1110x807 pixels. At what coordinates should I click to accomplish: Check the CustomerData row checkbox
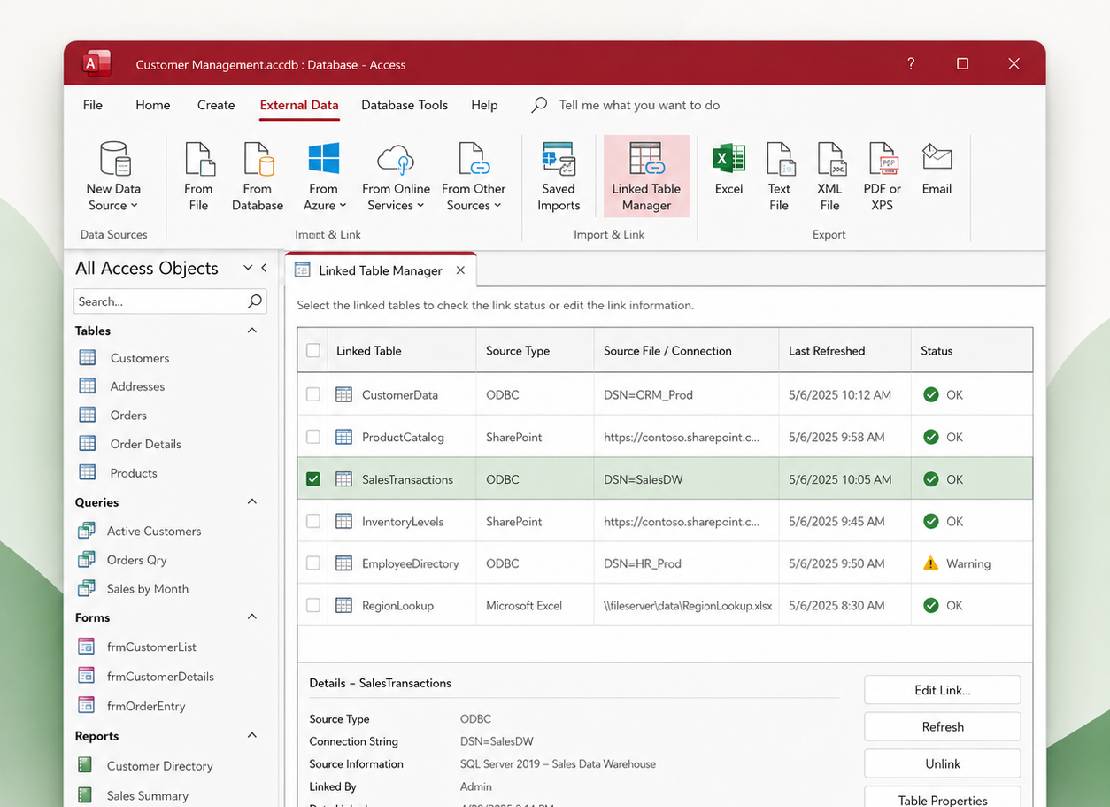pyautogui.click(x=313, y=394)
